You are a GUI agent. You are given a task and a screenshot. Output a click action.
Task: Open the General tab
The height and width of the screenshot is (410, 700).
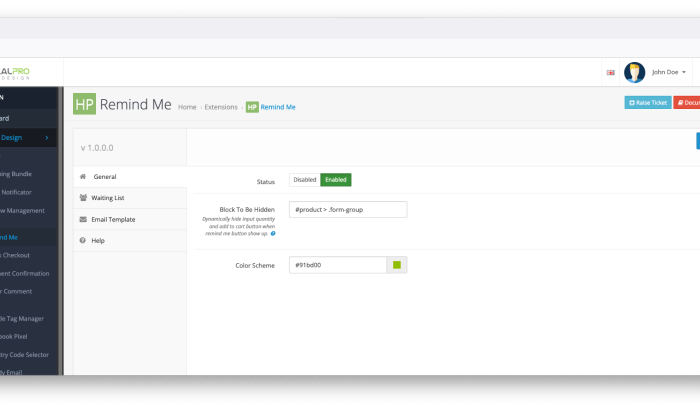click(130, 177)
